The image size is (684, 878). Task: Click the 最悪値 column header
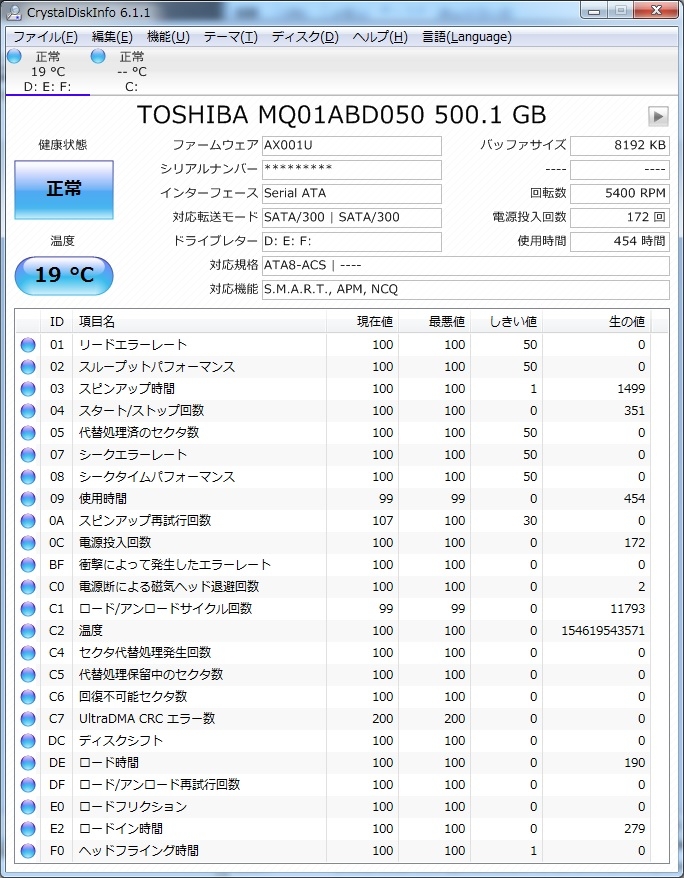tap(434, 322)
